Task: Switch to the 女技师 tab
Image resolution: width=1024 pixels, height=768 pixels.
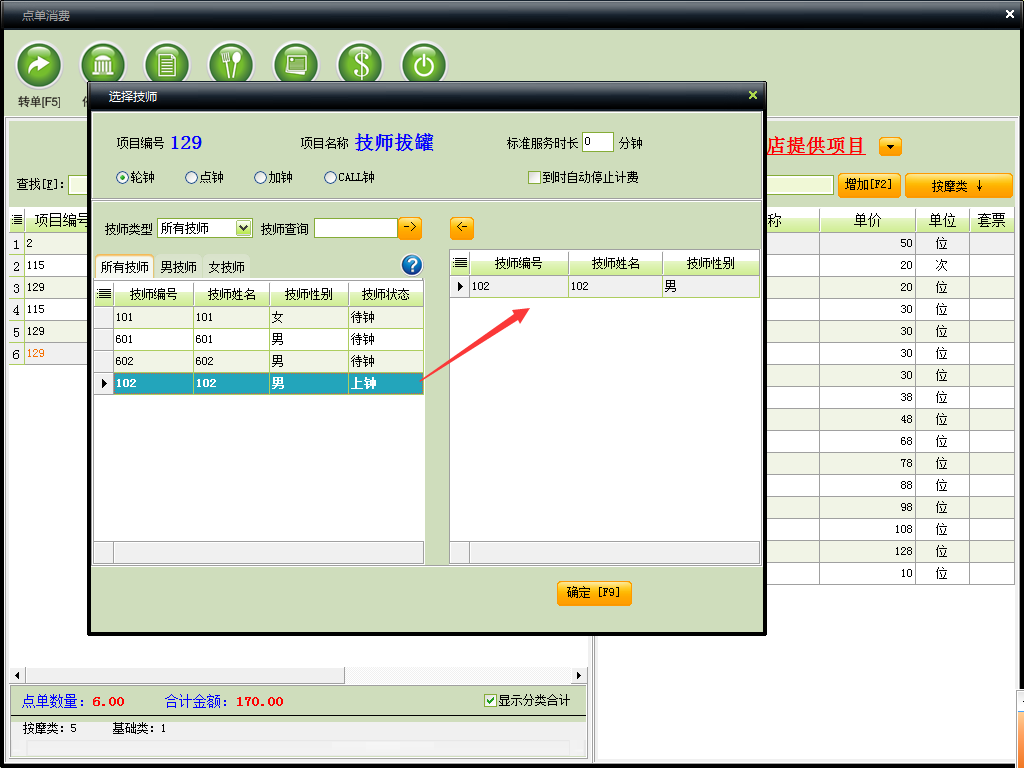Action: click(226, 267)
